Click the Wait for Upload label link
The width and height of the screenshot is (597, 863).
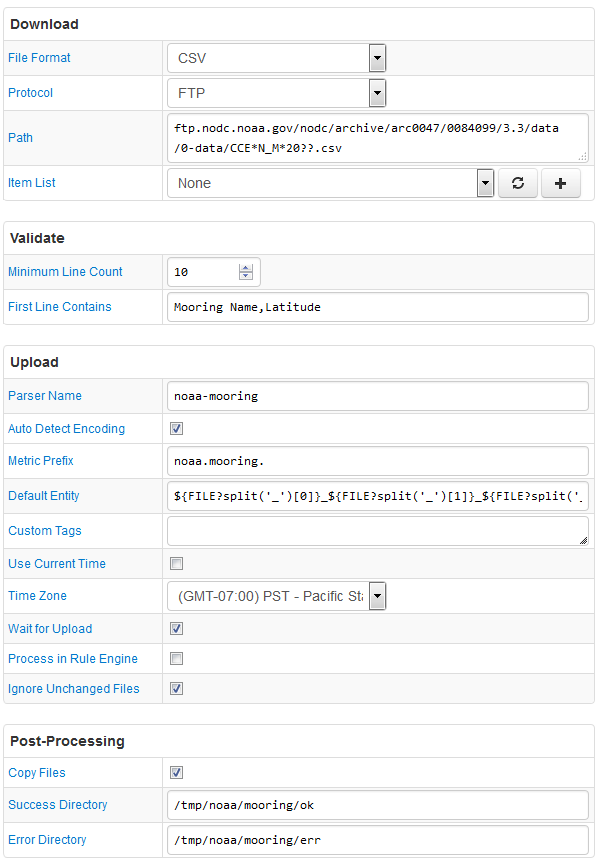(50, 629)
